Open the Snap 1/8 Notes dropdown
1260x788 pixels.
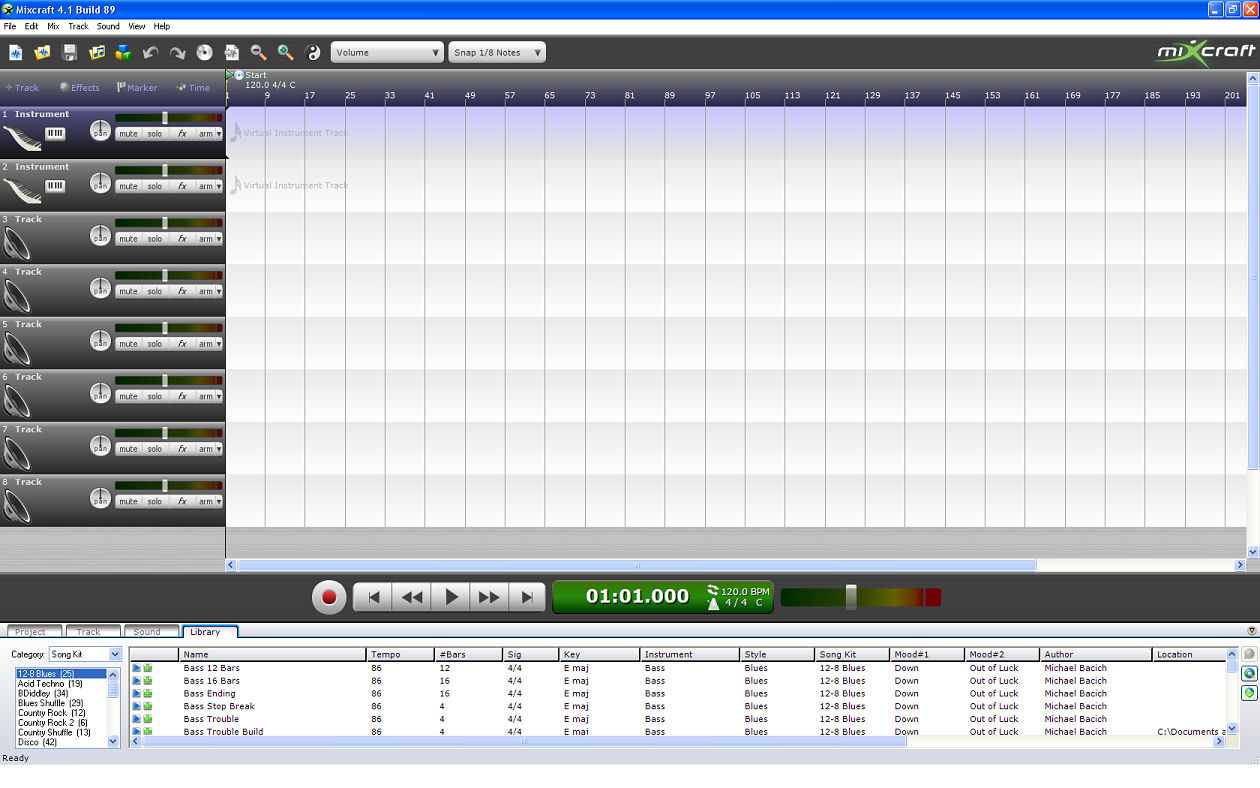point(497,53)
